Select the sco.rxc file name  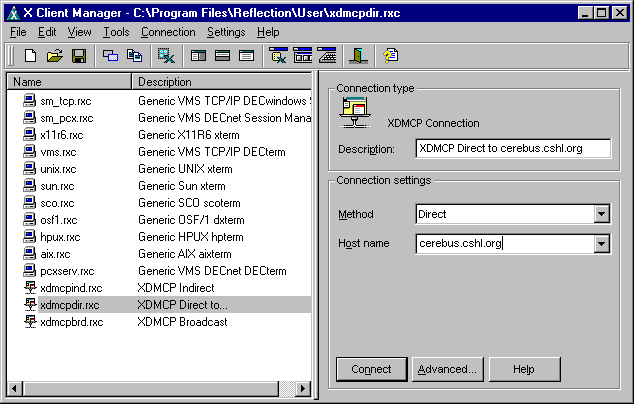point(57,203)
